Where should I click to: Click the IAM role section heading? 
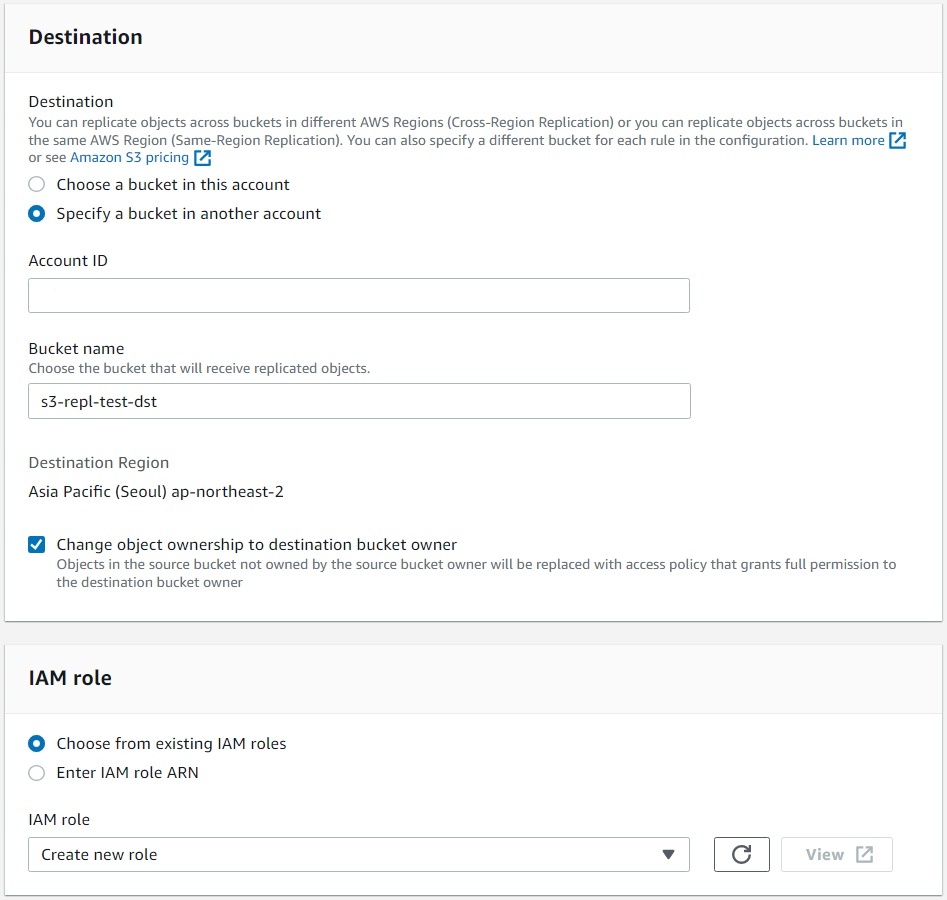click(x=70, y=678)
